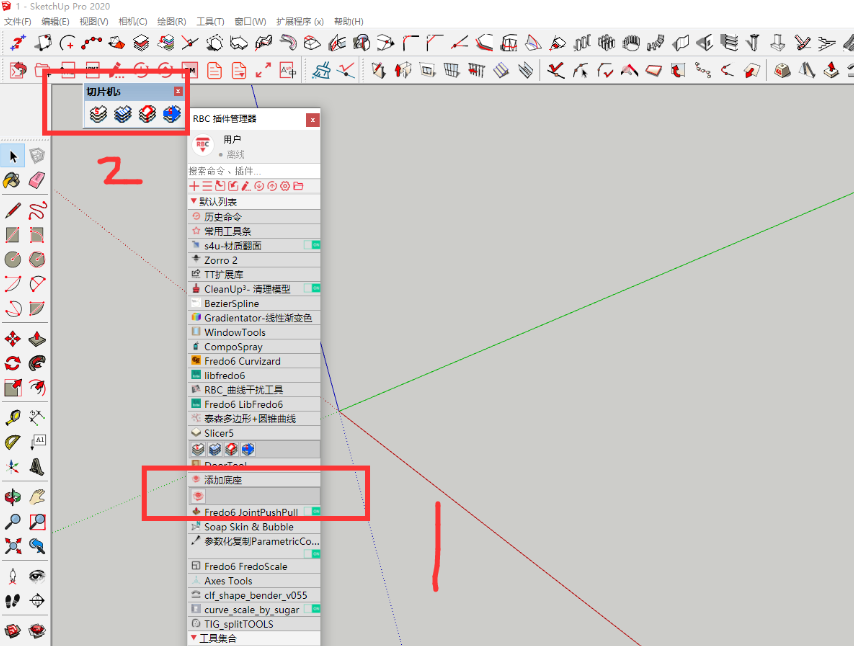Activate the Pan hand tool
Viewport: 854px width, 646px height.
pyautogui.click(x=37, y=497)
